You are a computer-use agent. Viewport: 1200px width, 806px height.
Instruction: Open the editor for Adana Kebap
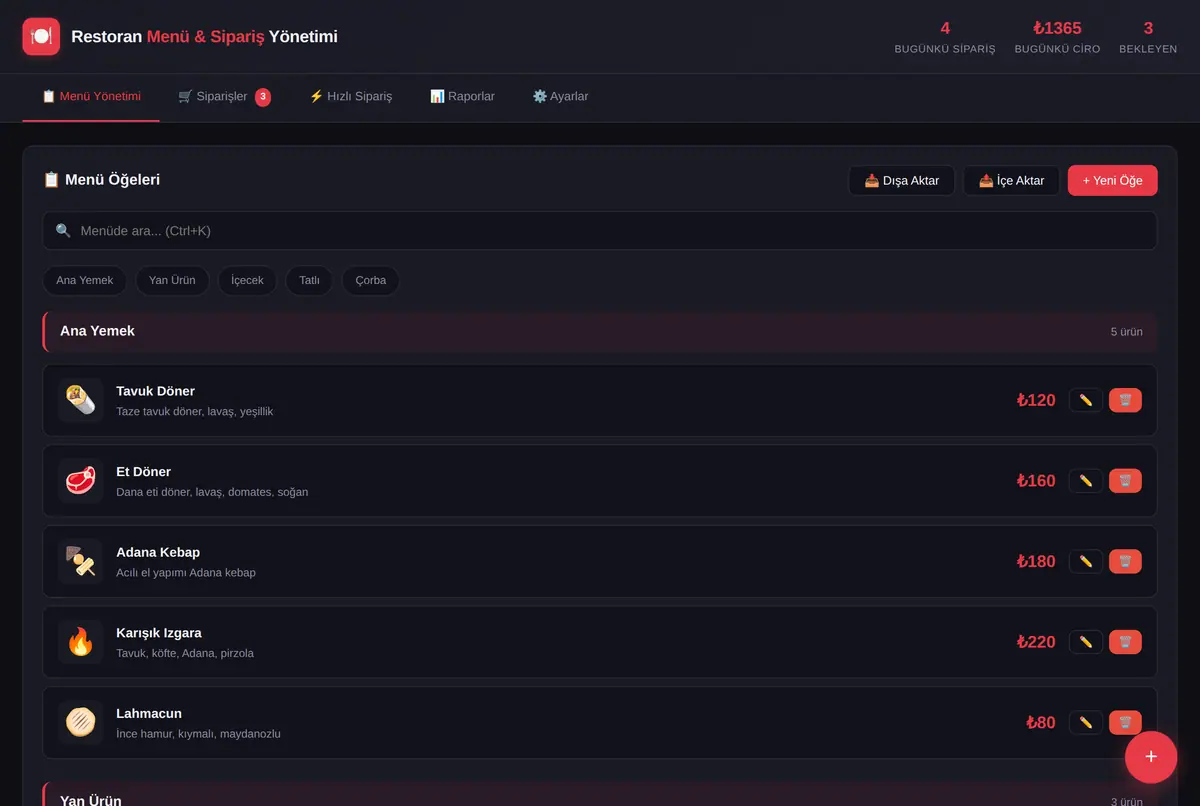(1086, 561)
